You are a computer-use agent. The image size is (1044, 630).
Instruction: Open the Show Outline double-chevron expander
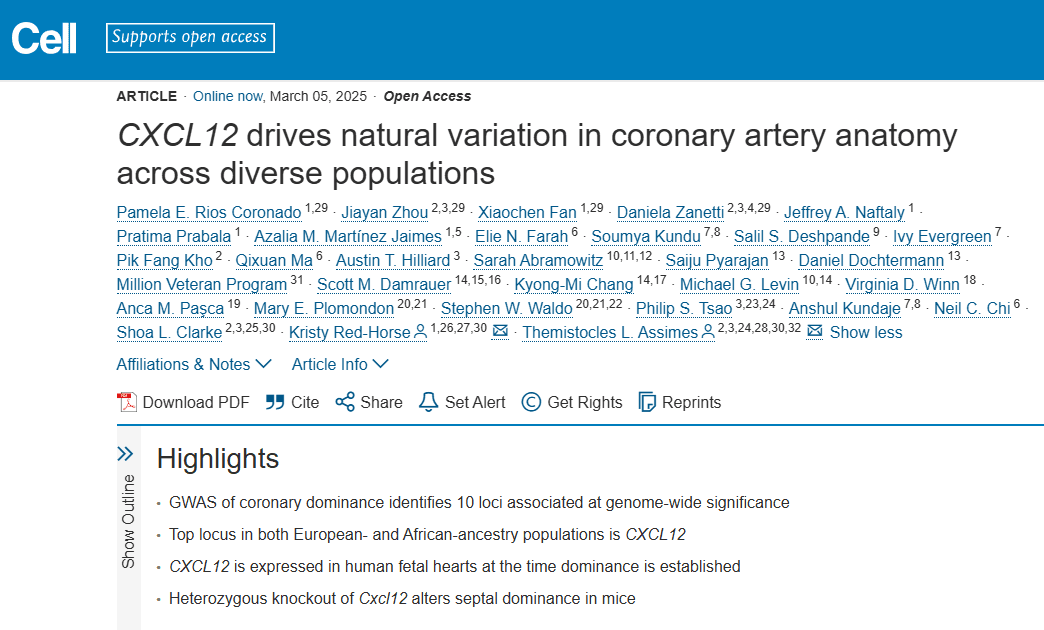(125, 454)
